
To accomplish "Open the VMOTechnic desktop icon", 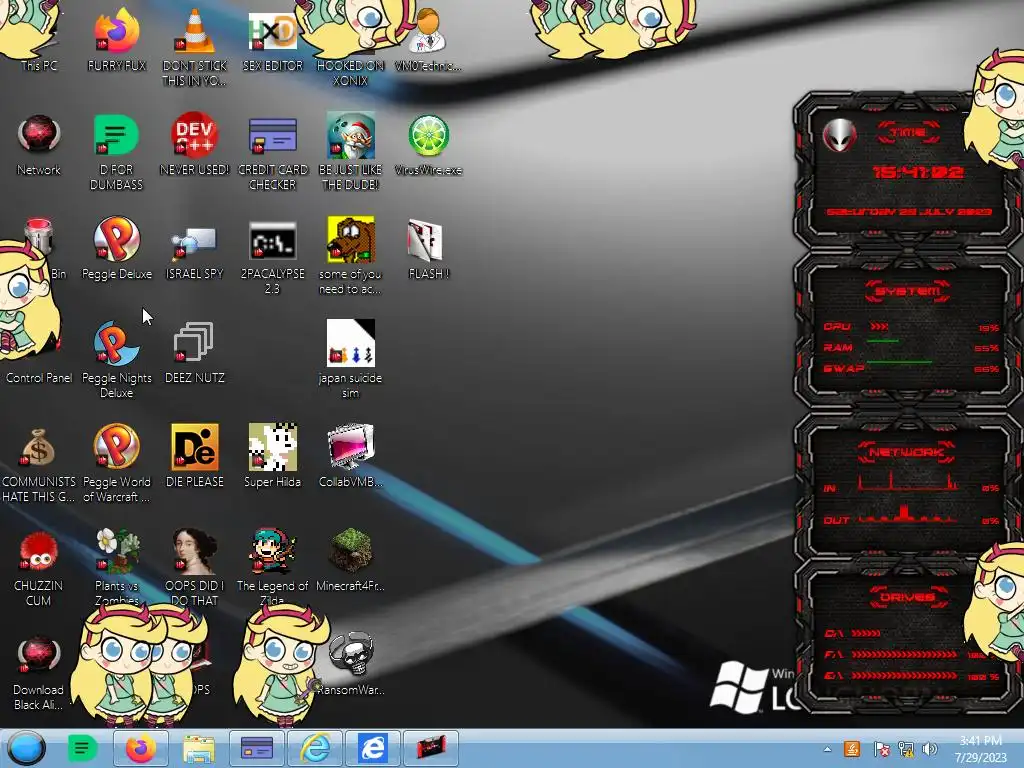I will coord(428,39).
